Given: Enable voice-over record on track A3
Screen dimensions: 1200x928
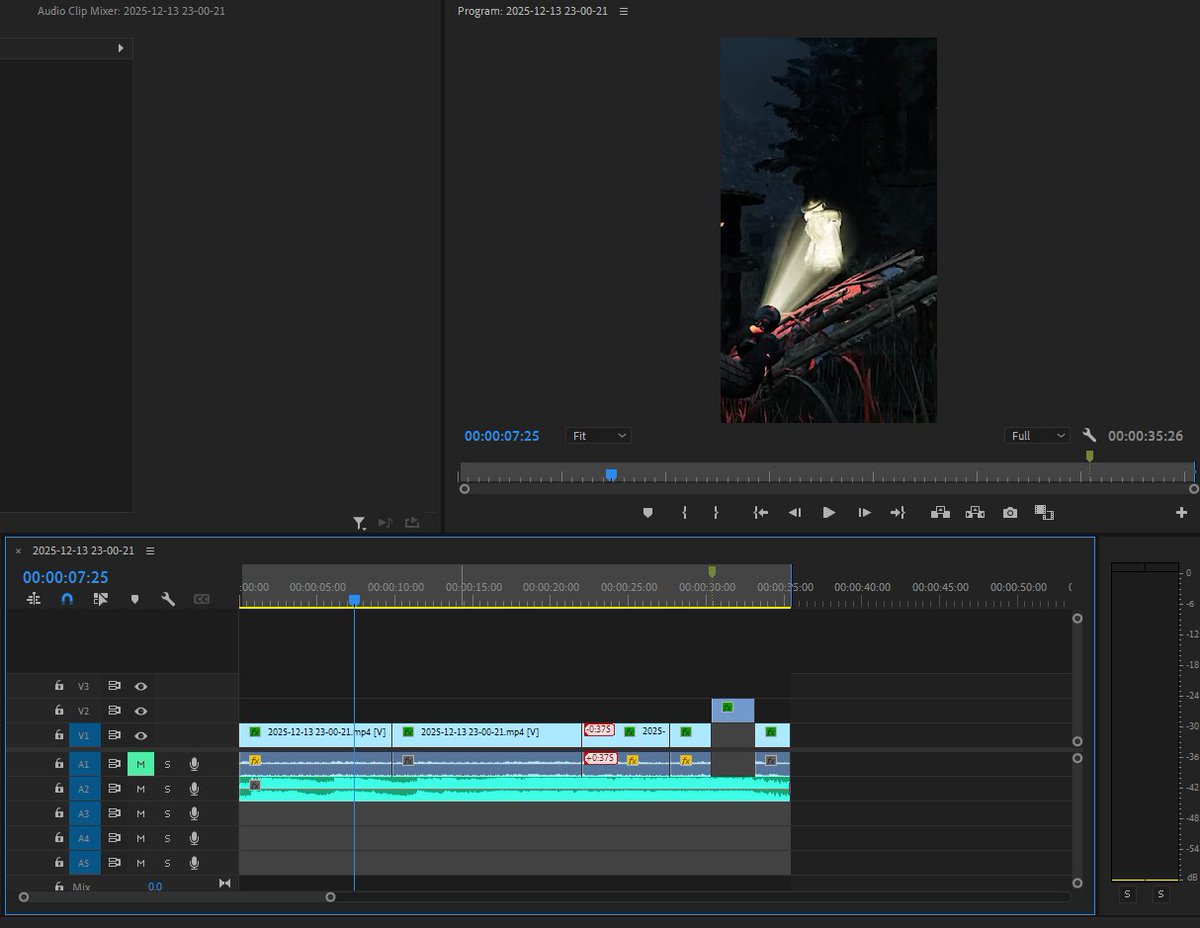Looking at the screenshot, I should coord(193,813).
